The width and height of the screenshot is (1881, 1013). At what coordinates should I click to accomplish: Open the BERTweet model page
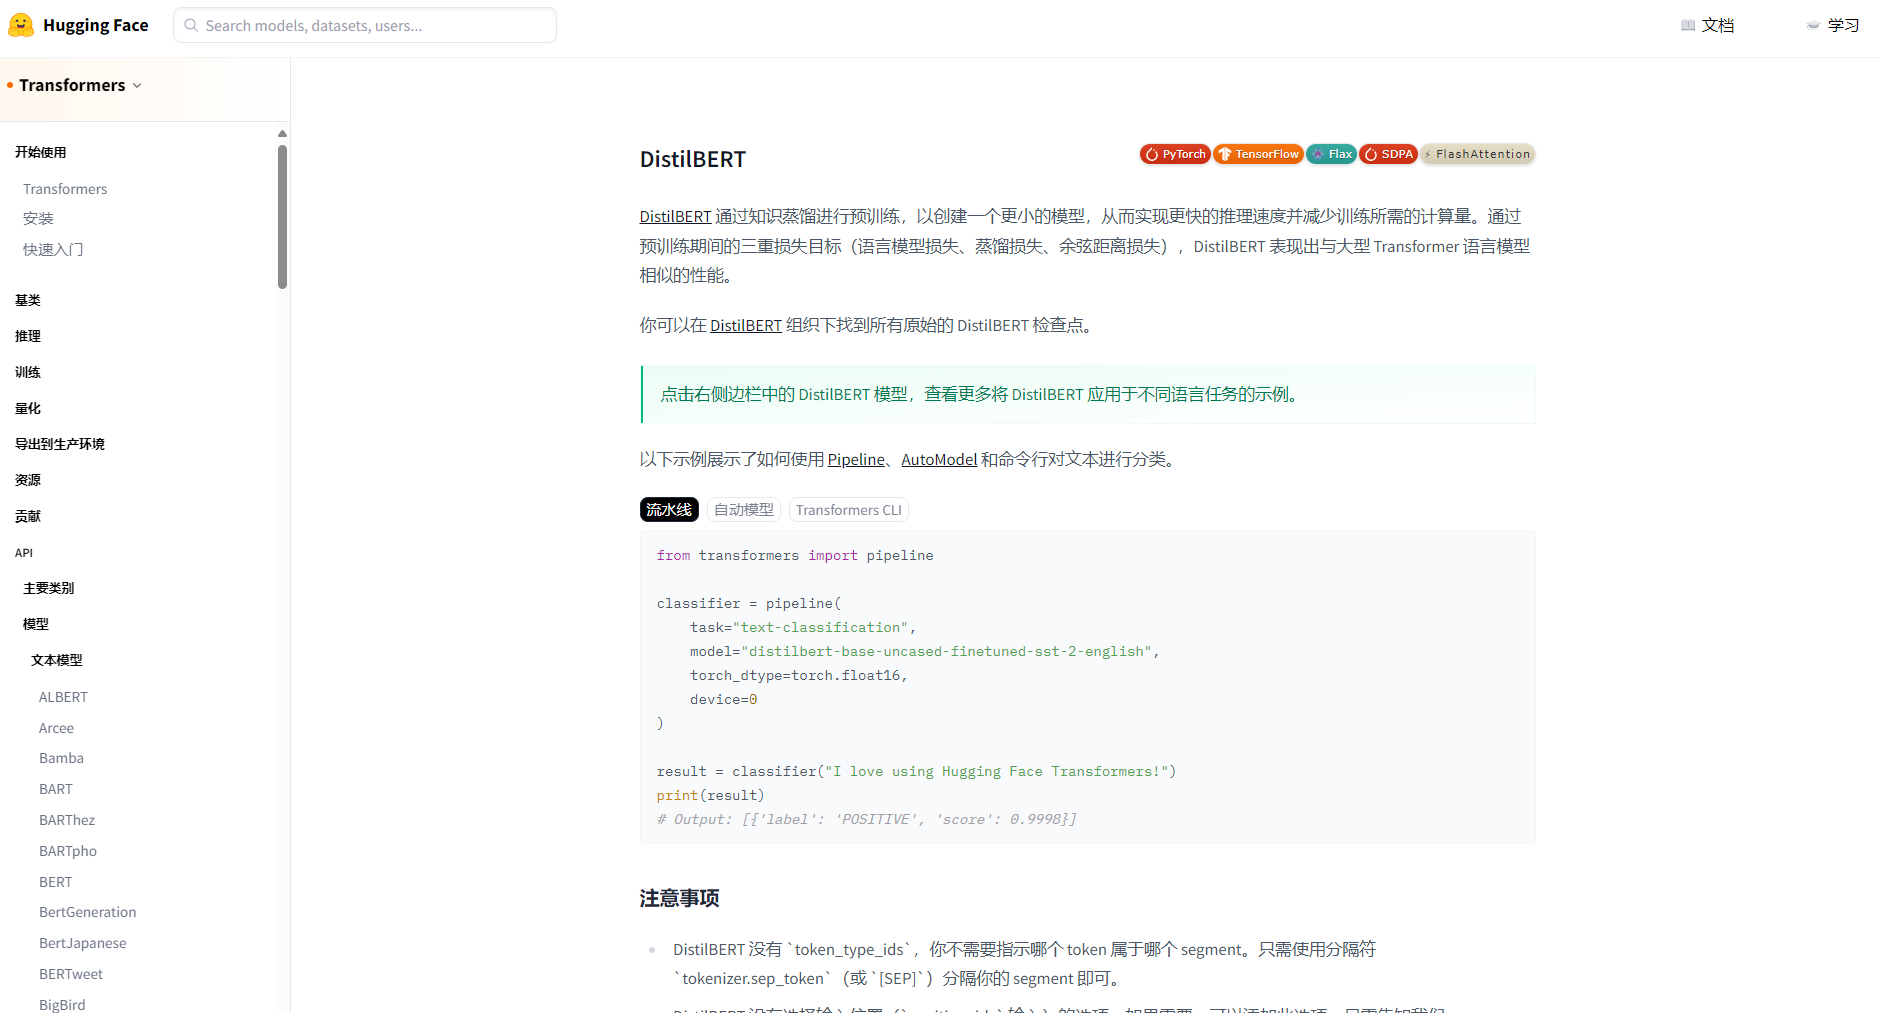71,974
